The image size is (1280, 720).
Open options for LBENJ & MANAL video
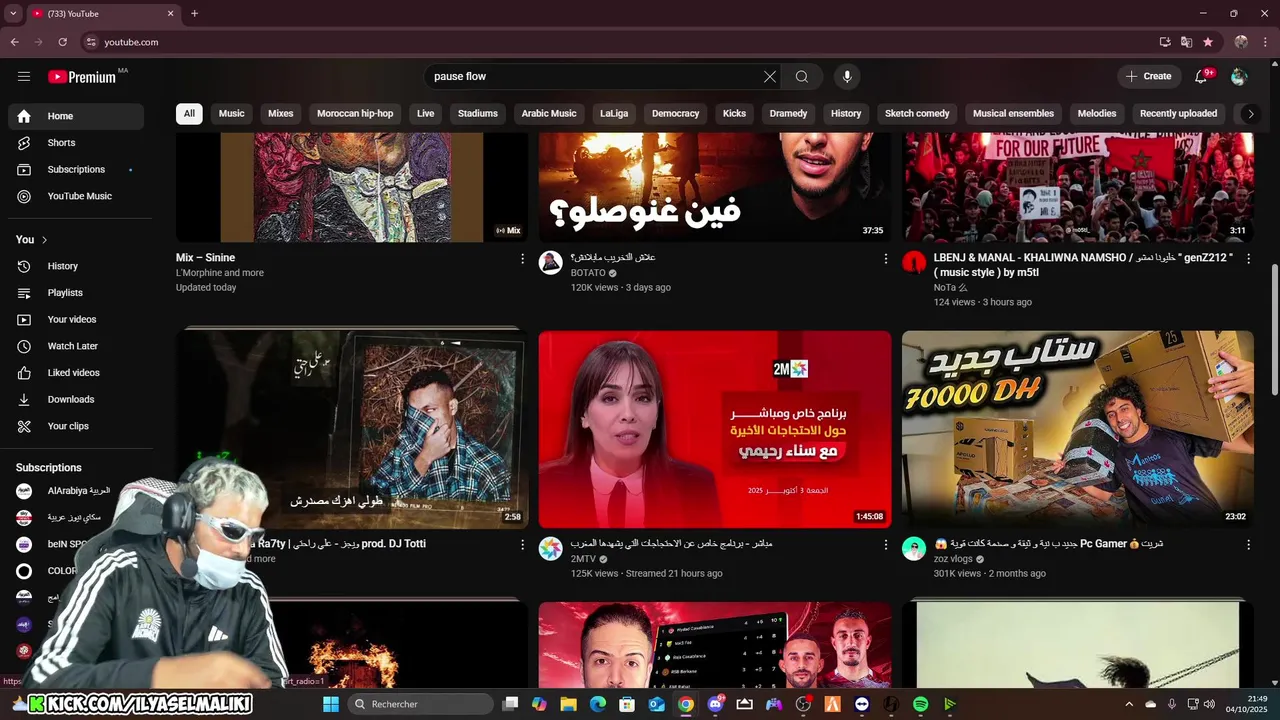pos(1248,259)
